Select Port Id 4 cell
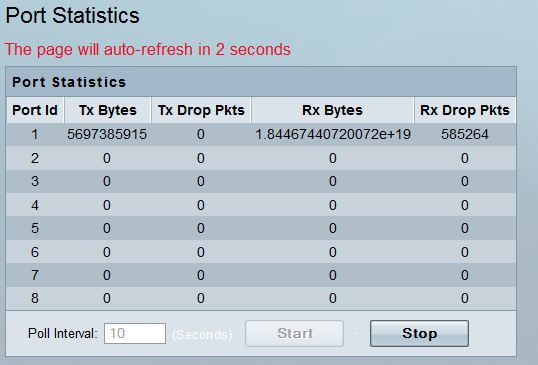This screenshot has width=538, height=365. [x=35, y=205]
